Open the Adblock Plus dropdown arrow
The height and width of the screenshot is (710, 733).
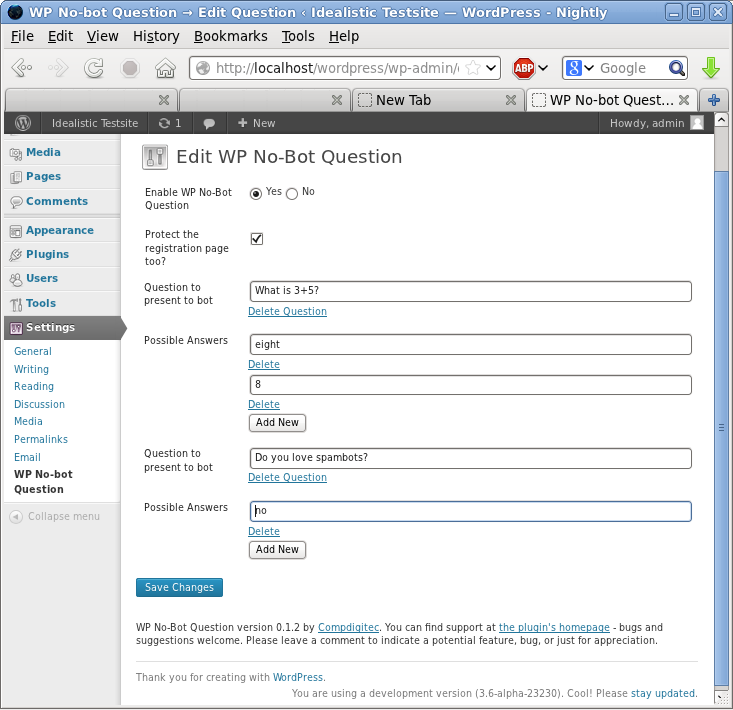click(x=543, y=68)
